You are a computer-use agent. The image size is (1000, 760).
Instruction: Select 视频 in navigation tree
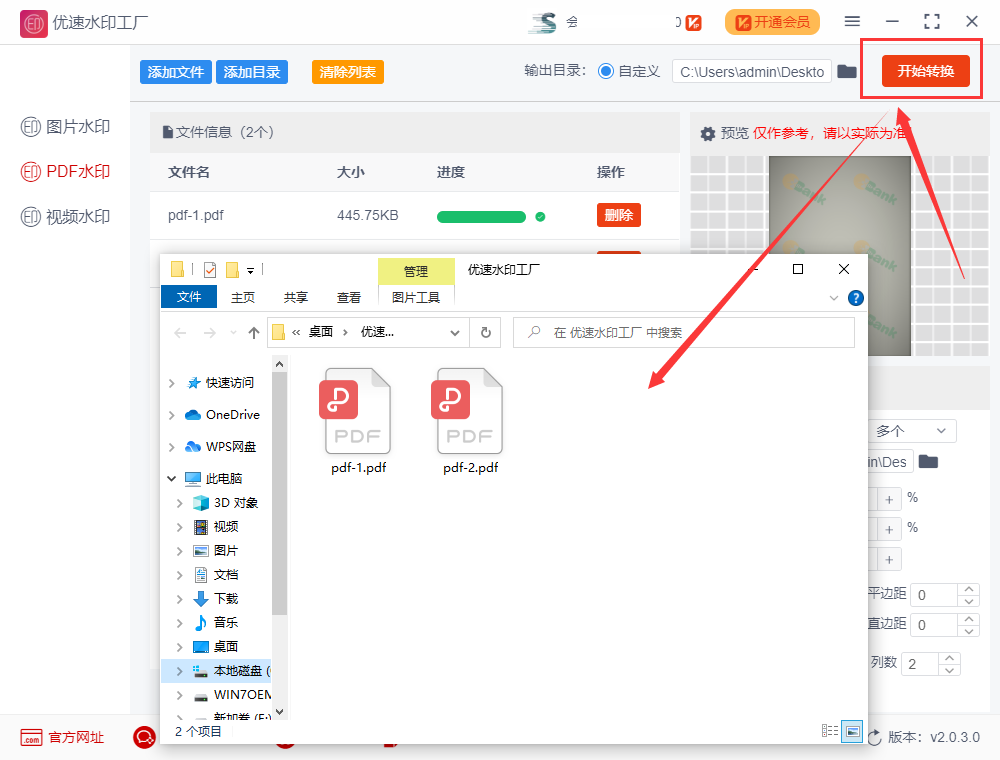pos(216,527)
